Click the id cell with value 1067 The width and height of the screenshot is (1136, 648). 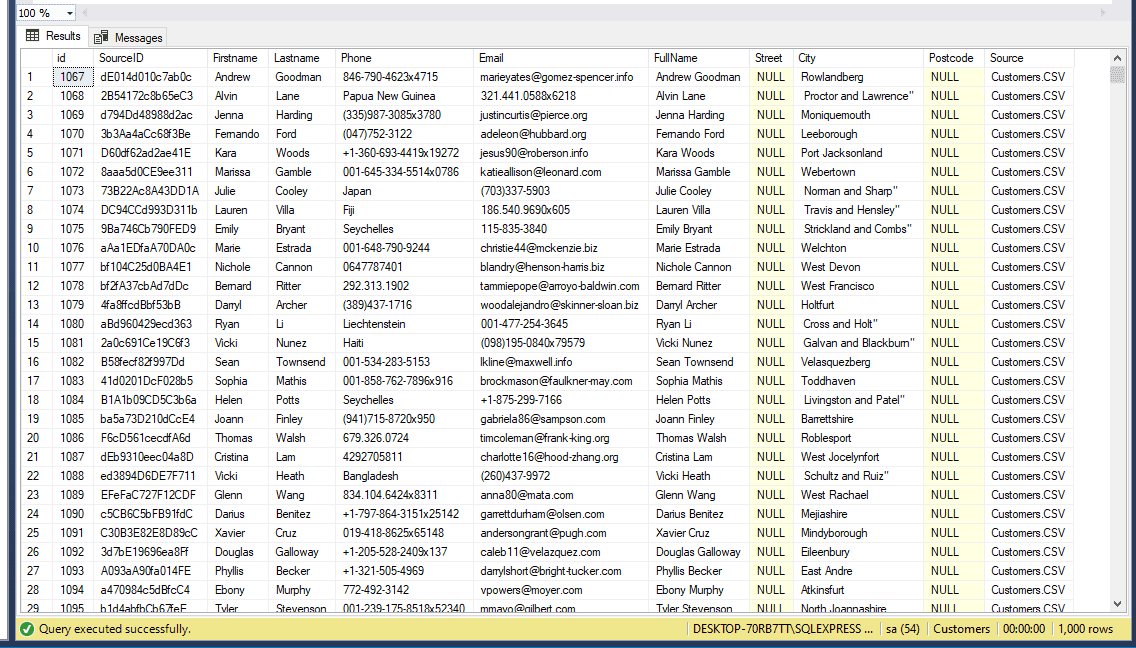(x=72, y=77)
